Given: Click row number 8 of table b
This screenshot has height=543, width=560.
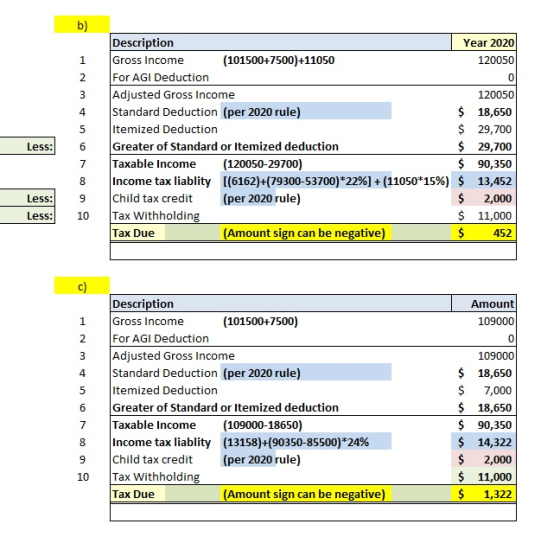Looking at the screenshot, I should tap(82, 181).
